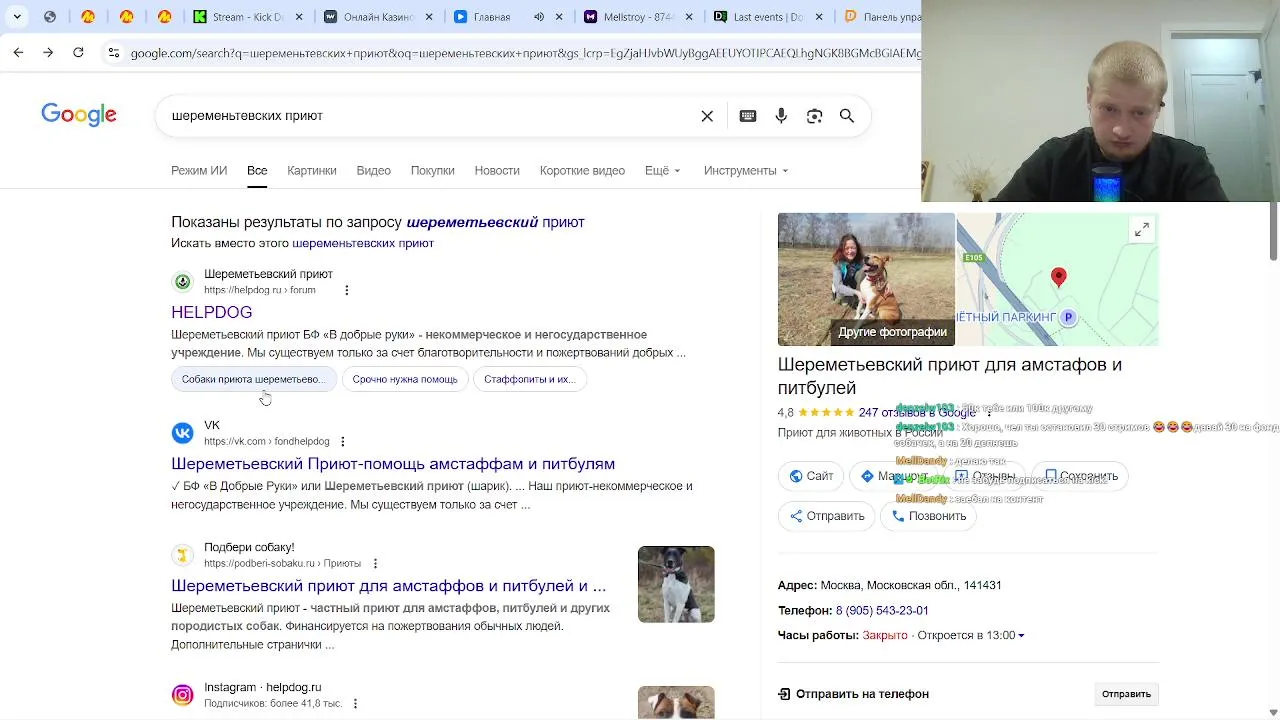Open the Картинки results tab
Screen dimensions: 1280x720
point(312,170)
